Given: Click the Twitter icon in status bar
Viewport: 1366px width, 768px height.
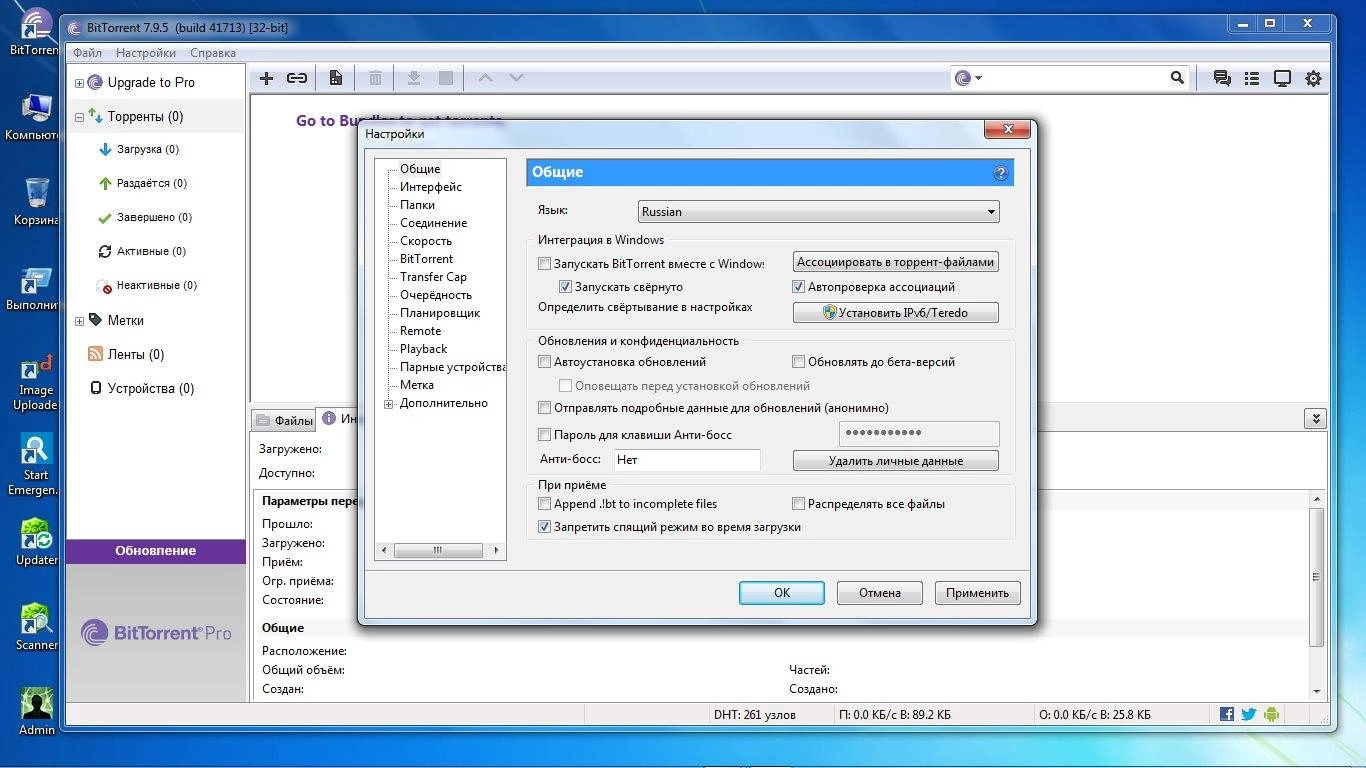Looking at the screenshot, I should coord(1249,714).
